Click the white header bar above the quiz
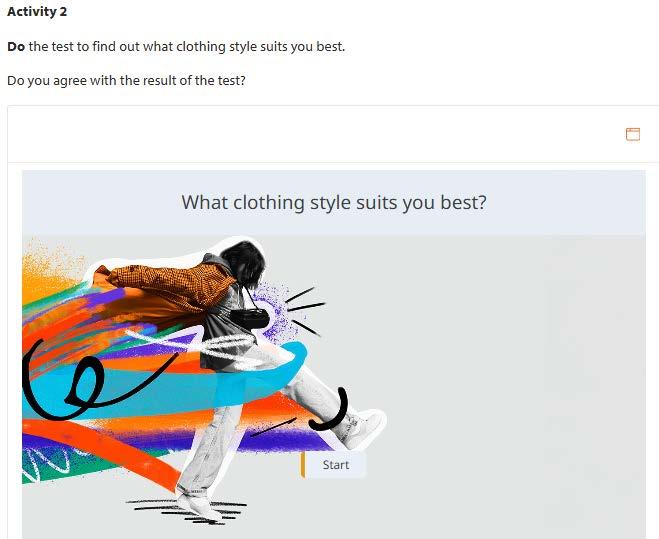The height and width of the screenshot is (539, 659). pos(333,135)
